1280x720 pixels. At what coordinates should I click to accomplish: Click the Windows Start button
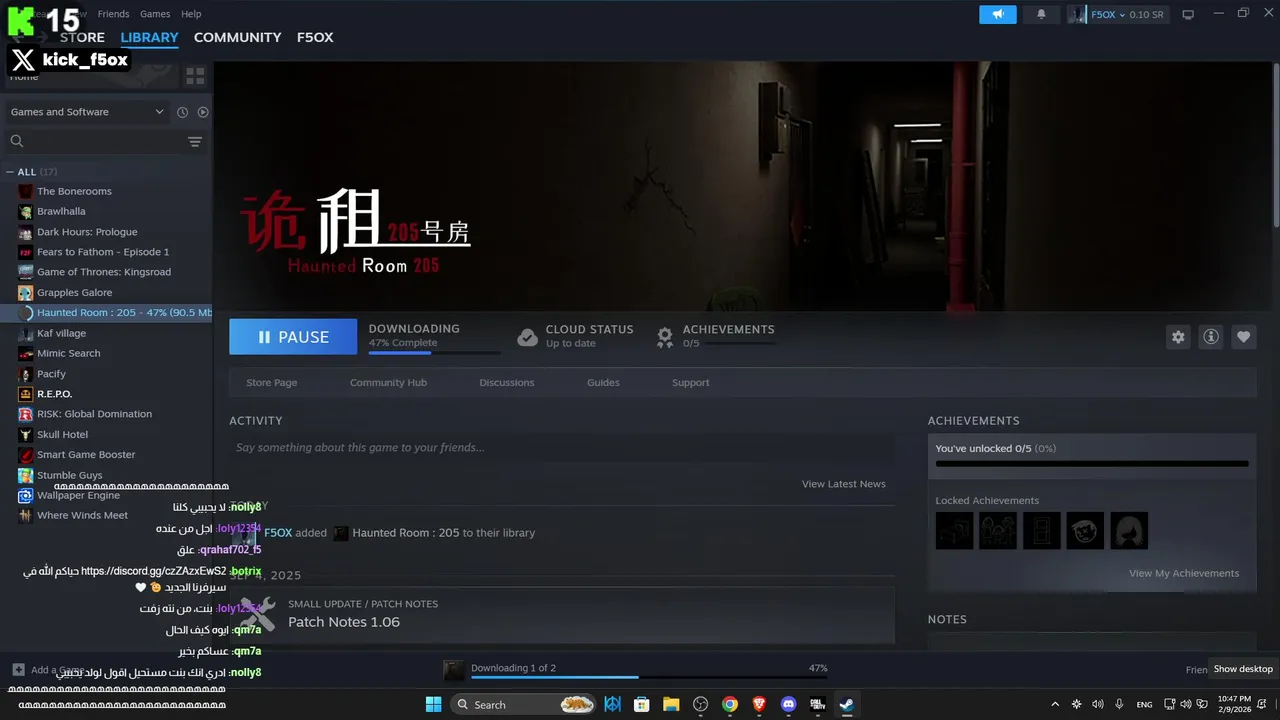coord(433,704)
